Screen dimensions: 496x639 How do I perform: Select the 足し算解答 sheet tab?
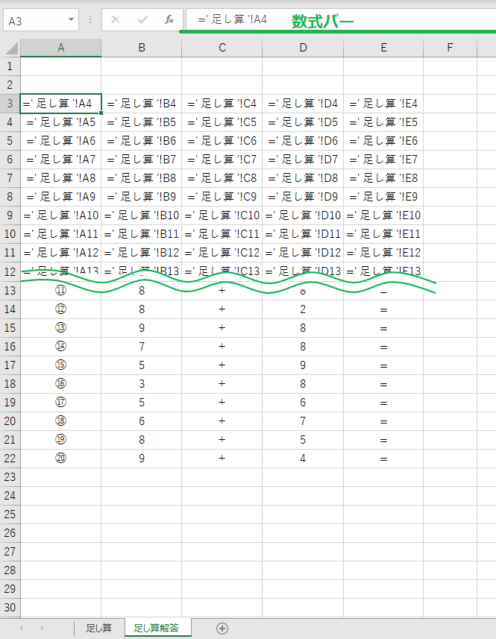(x=157, y=628)
